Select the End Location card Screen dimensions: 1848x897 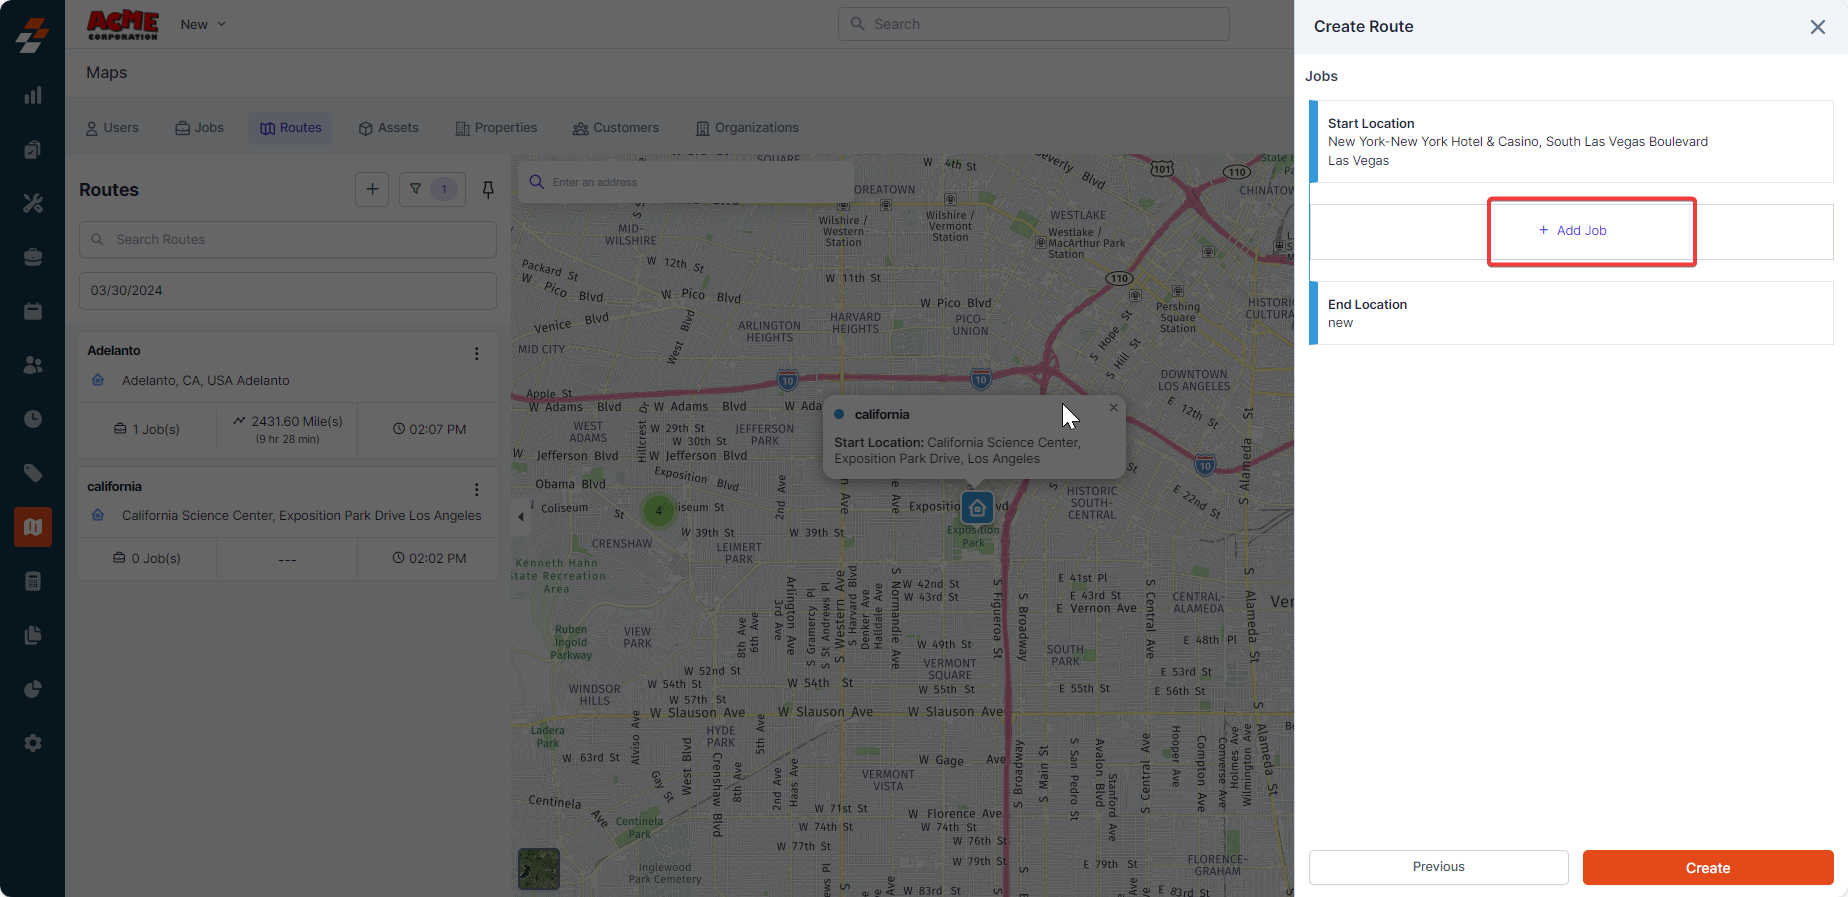1572,313
